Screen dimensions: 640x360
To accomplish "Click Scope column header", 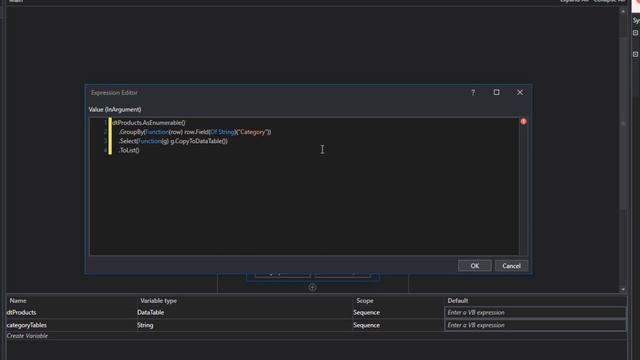I will point(364,300).
